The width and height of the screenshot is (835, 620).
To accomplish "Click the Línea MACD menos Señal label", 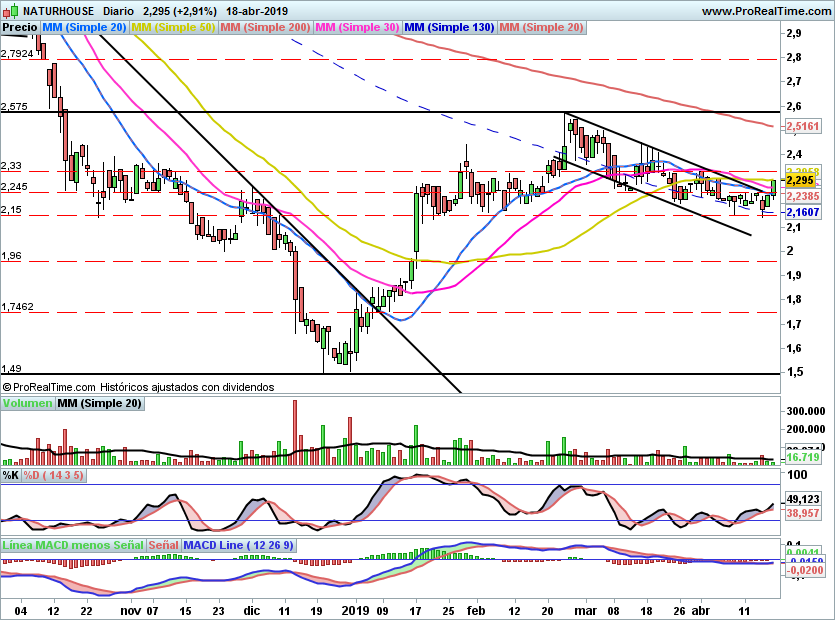I will [73, 546].
